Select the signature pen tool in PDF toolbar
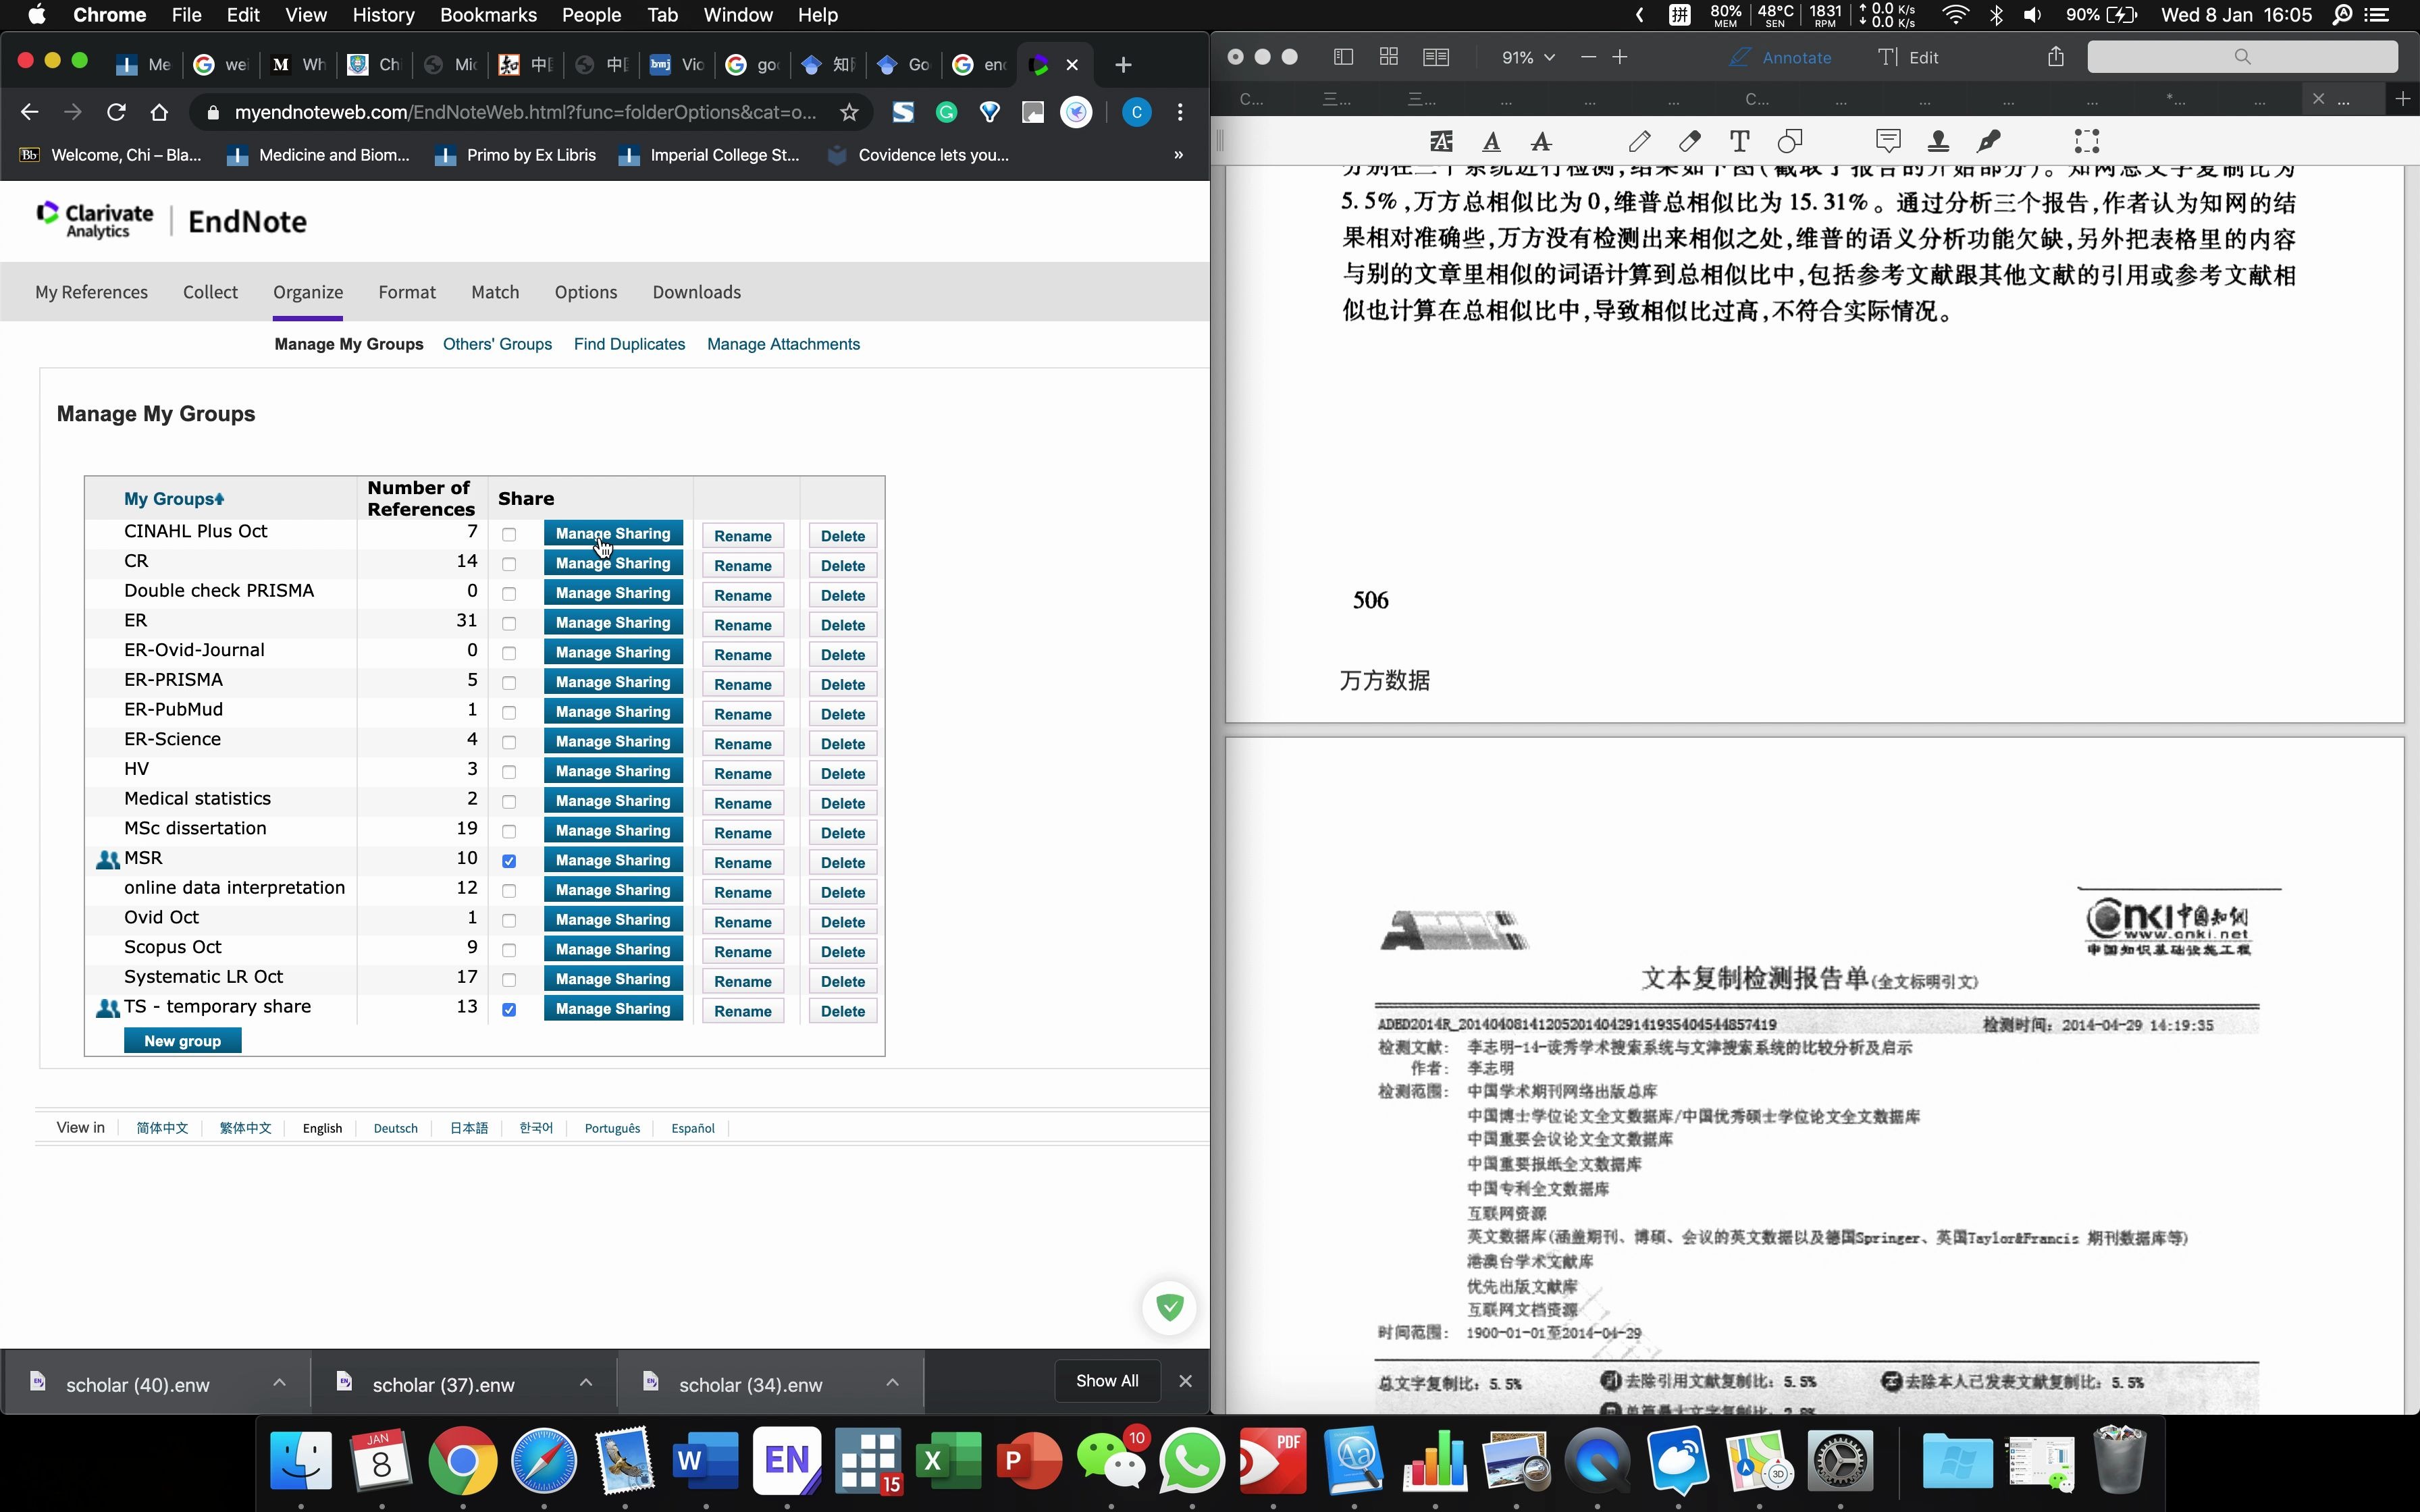 tap(1988, 141)
